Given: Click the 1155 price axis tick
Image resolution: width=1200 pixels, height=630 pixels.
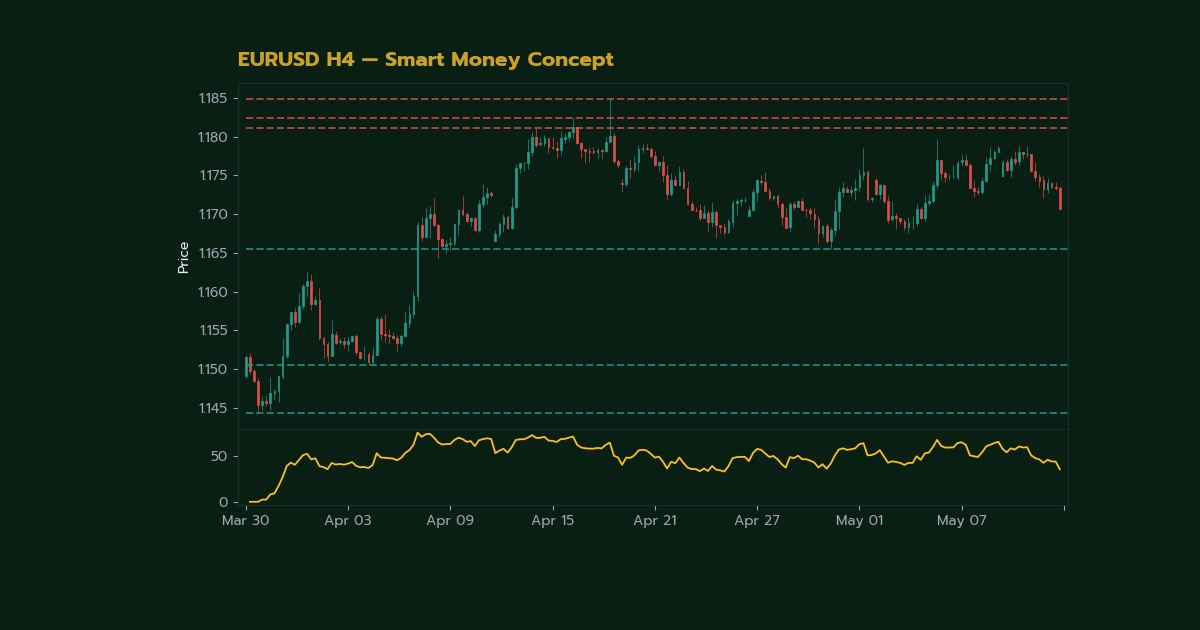Looking at the screenshot, I should tap(212, 330).
